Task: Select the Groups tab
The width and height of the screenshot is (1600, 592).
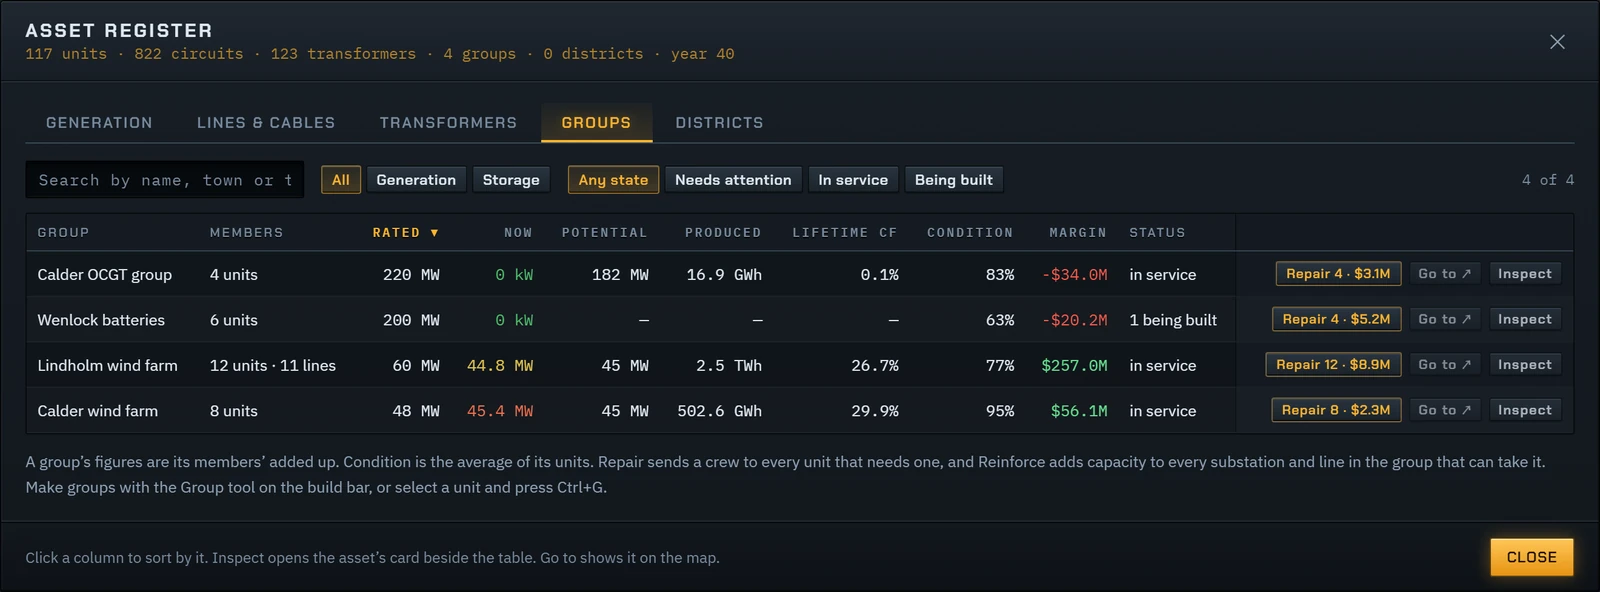Action: pyautogui.click(x=596, y=123)
